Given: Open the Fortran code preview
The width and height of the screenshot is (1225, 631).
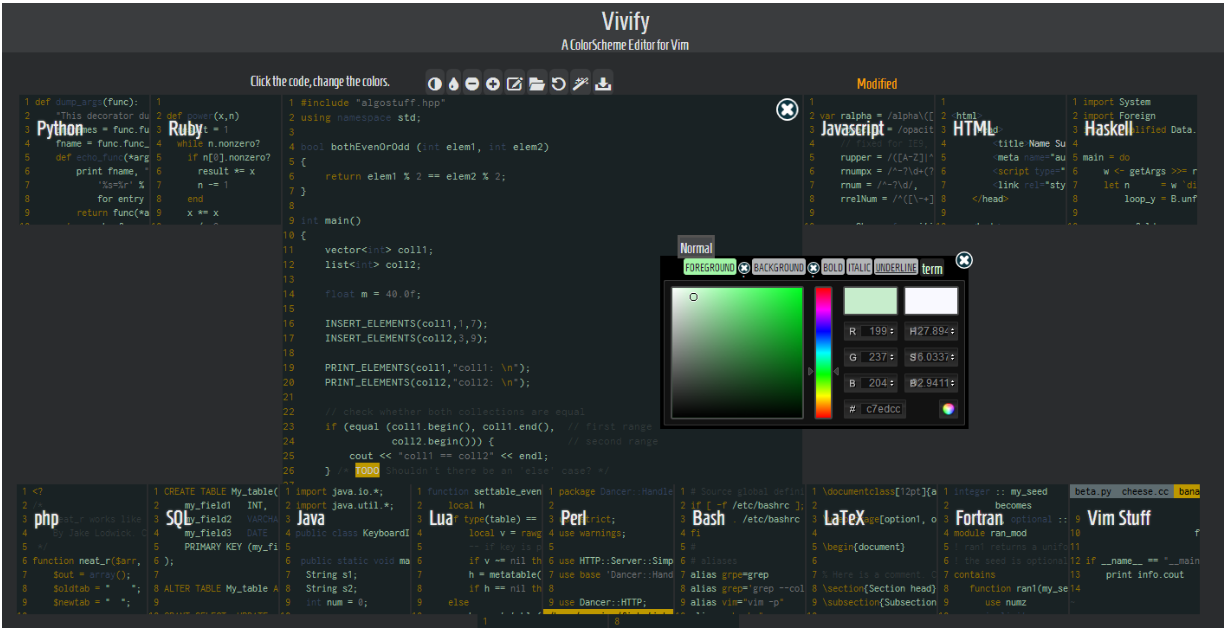Looking at the screenshot, I should pos(1004,549).
